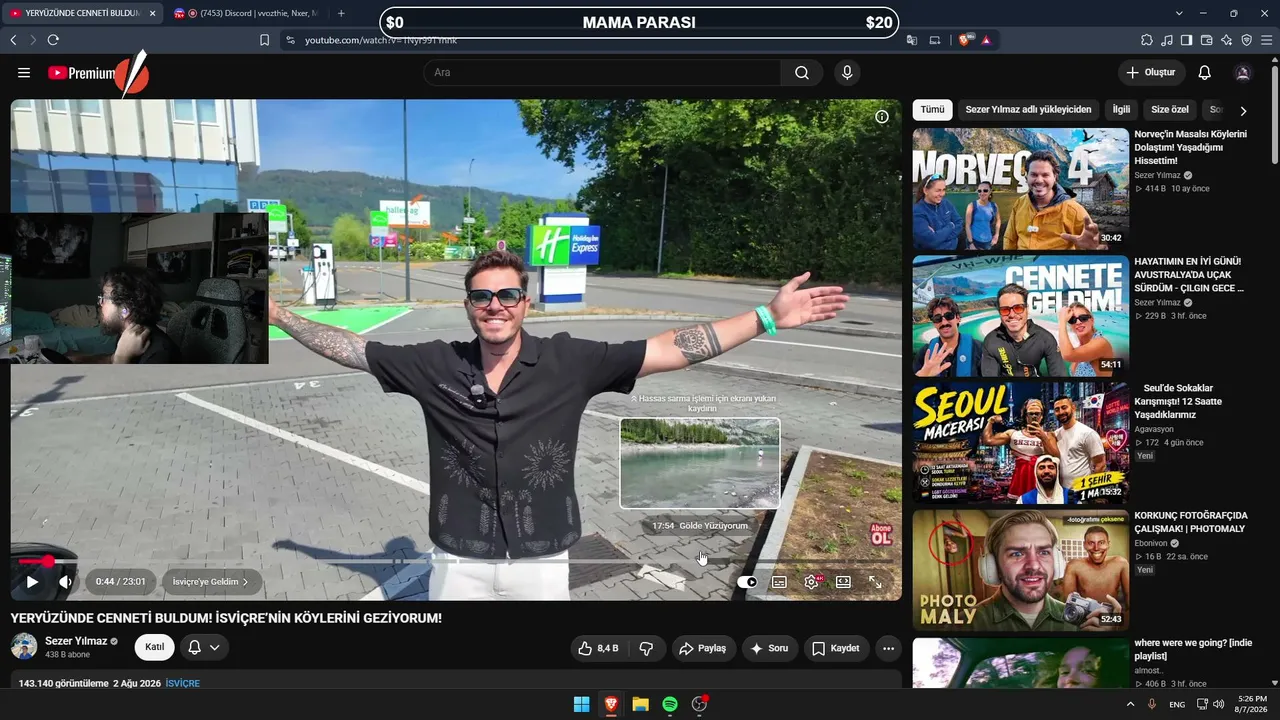Open the account avatar menu
1280x720 pixels.
pos(1243,73)
